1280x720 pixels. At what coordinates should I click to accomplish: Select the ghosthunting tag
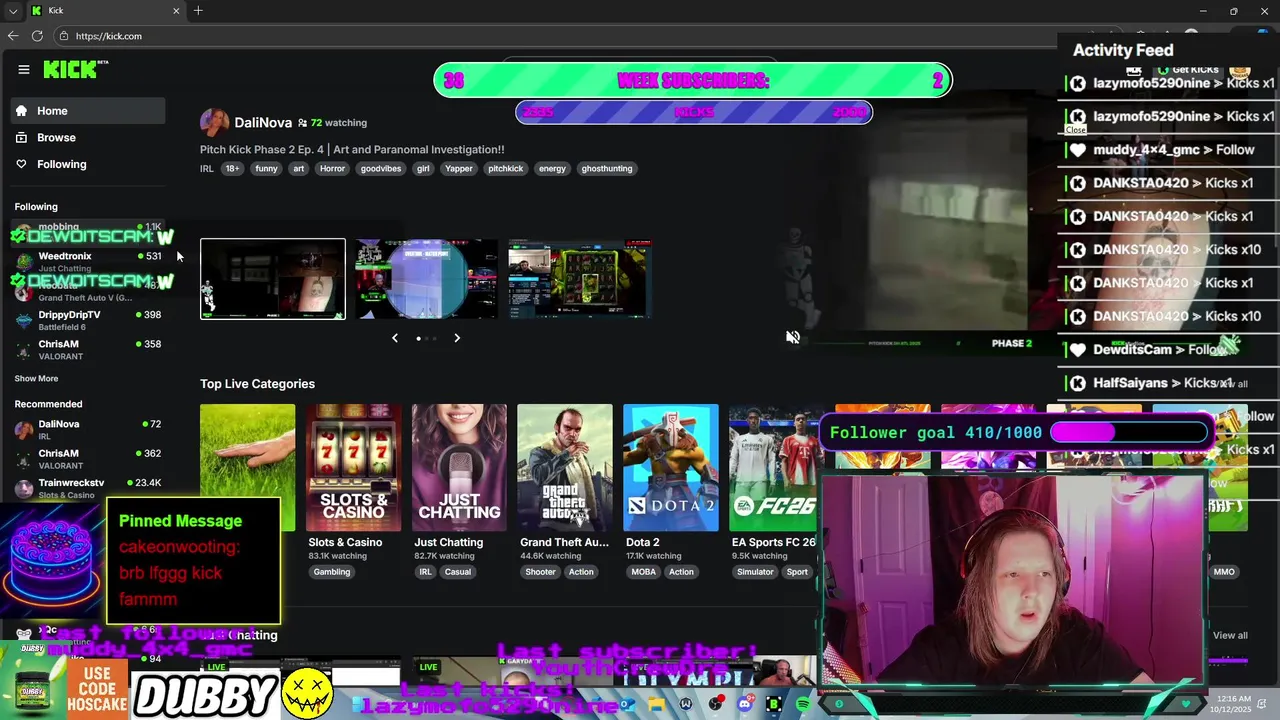[x=607, y=169]
